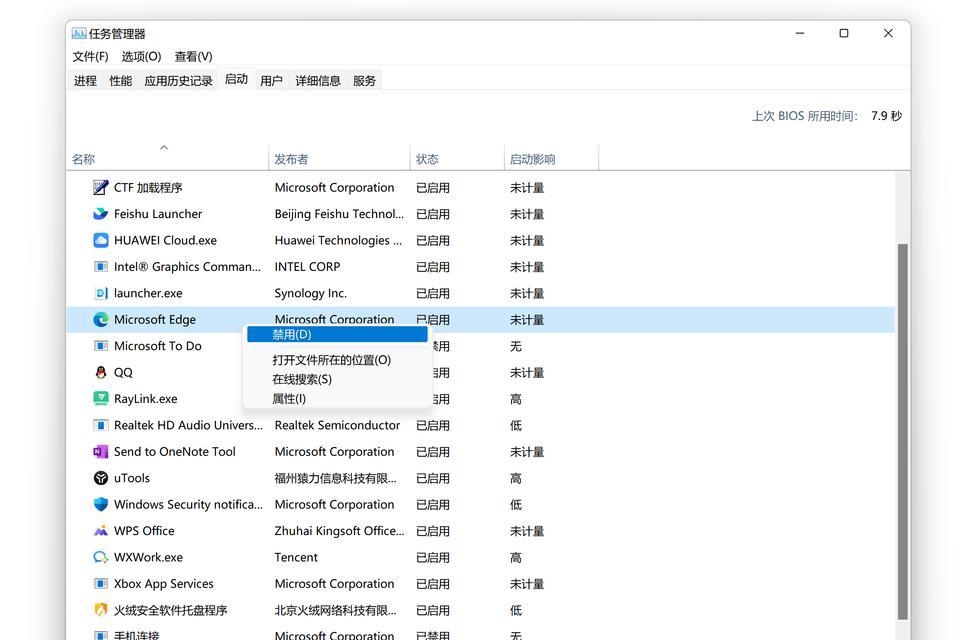Click Beijing Feishu Technol... publisher cell
The width and height of the screenshot is (971, 640).
pyautogui.click(x=339, y=214)
